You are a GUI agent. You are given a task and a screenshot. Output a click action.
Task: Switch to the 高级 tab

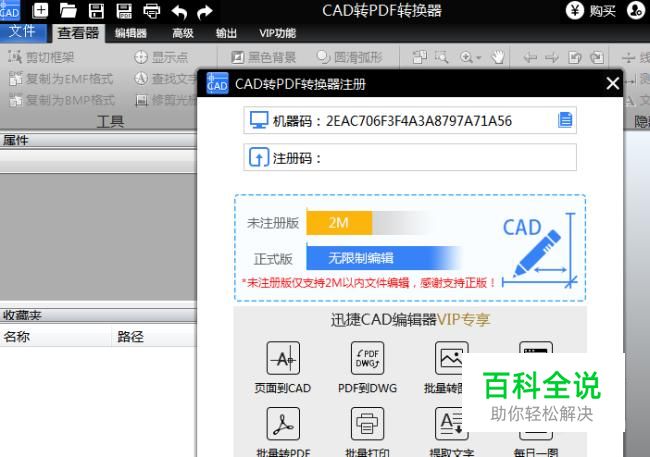(183, 33)
